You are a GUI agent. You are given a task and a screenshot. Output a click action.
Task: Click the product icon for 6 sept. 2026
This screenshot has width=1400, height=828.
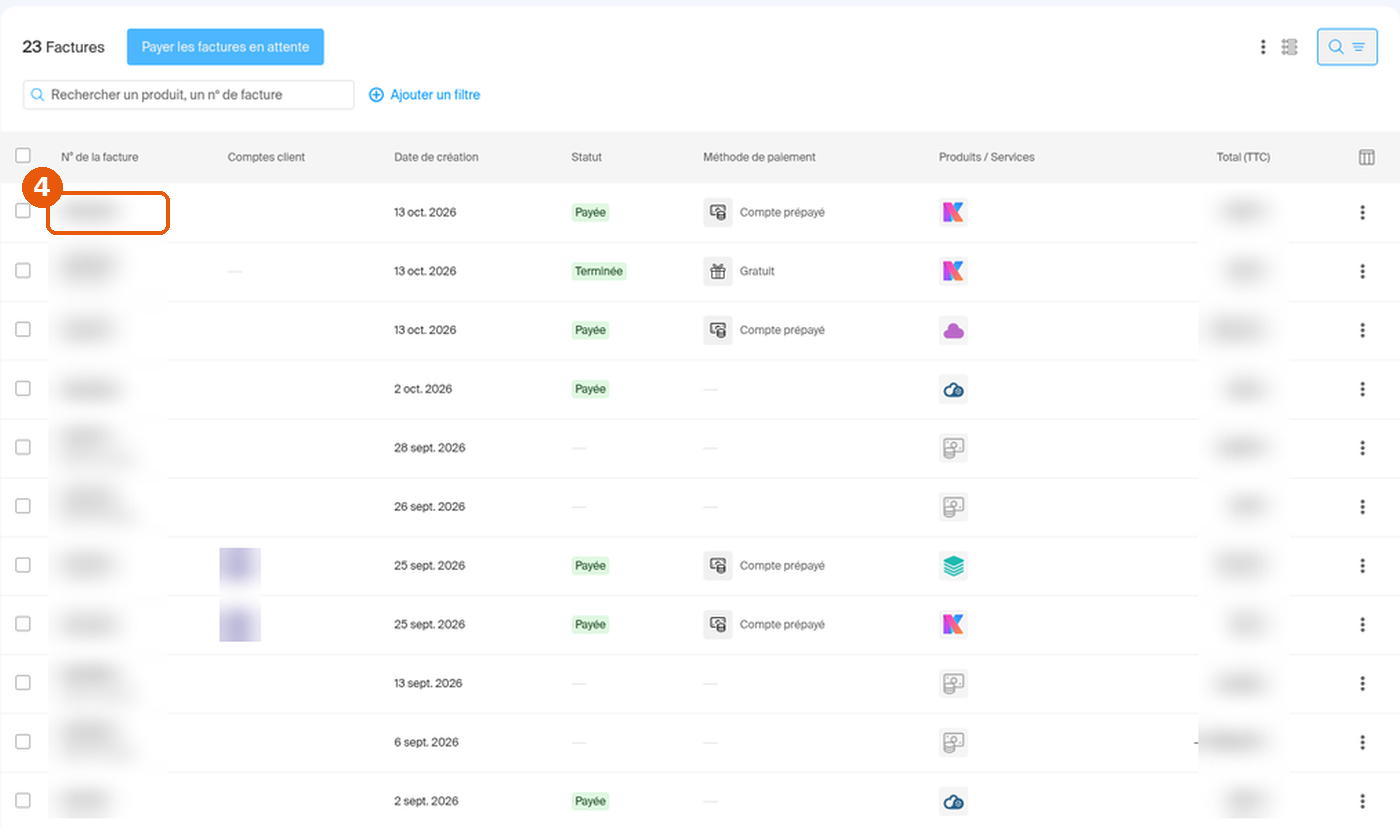click(x=953, y=743)
